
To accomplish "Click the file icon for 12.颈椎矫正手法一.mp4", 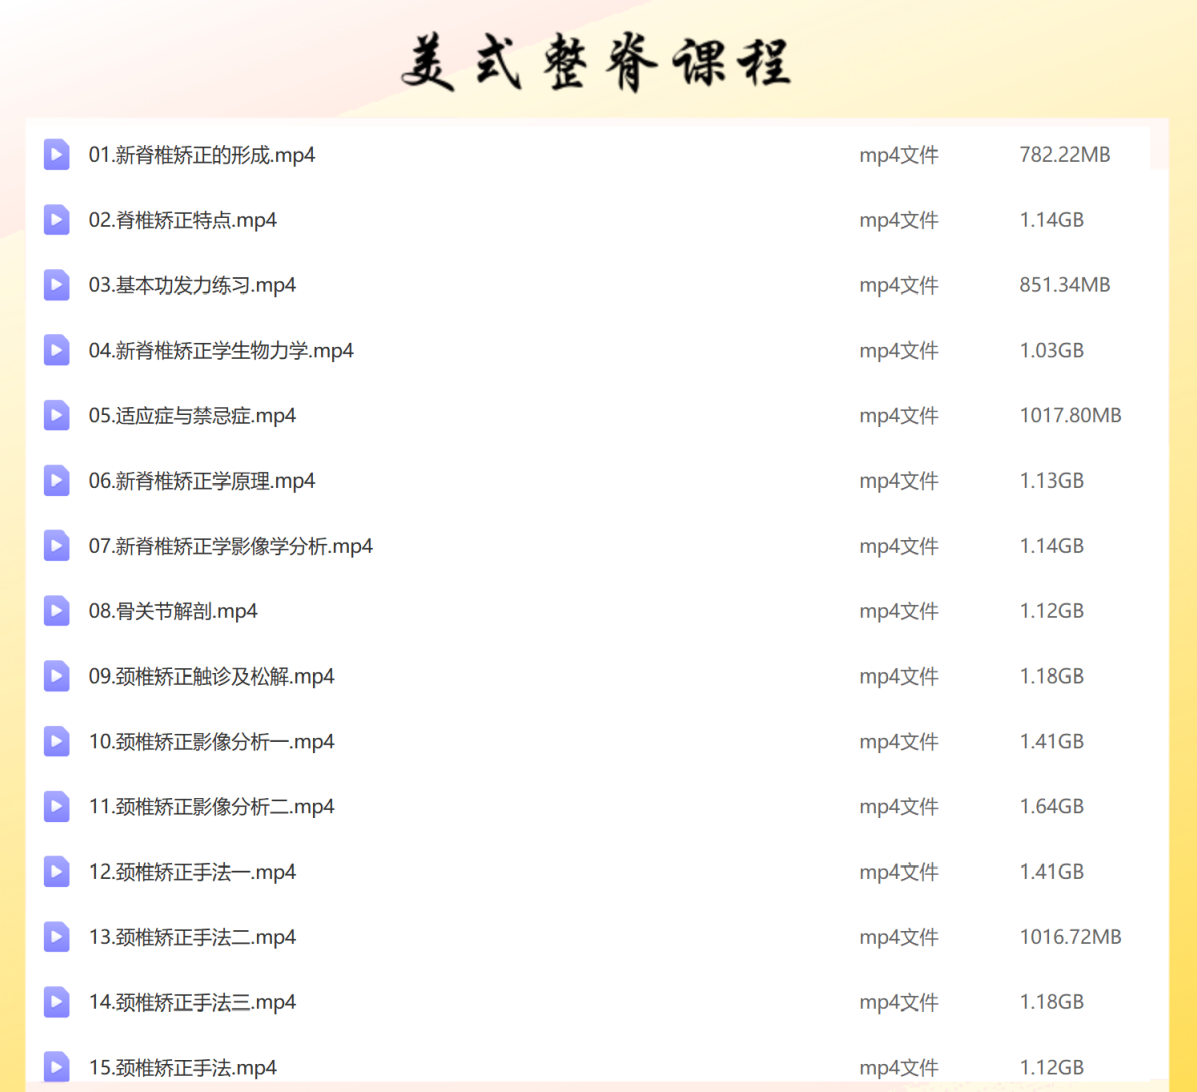I will pos(56,872).
